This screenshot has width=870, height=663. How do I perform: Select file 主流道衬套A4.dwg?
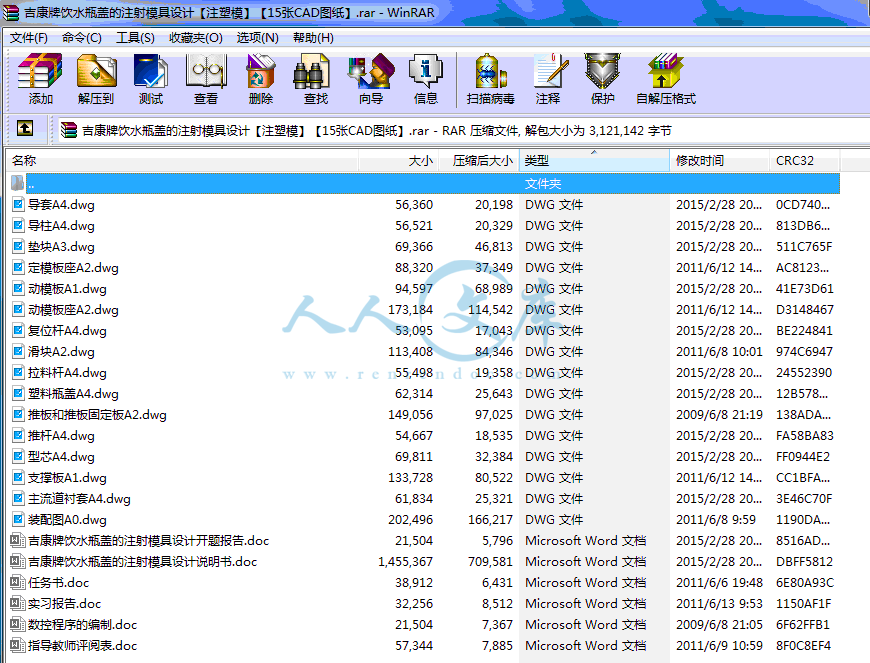coord(79,499)
